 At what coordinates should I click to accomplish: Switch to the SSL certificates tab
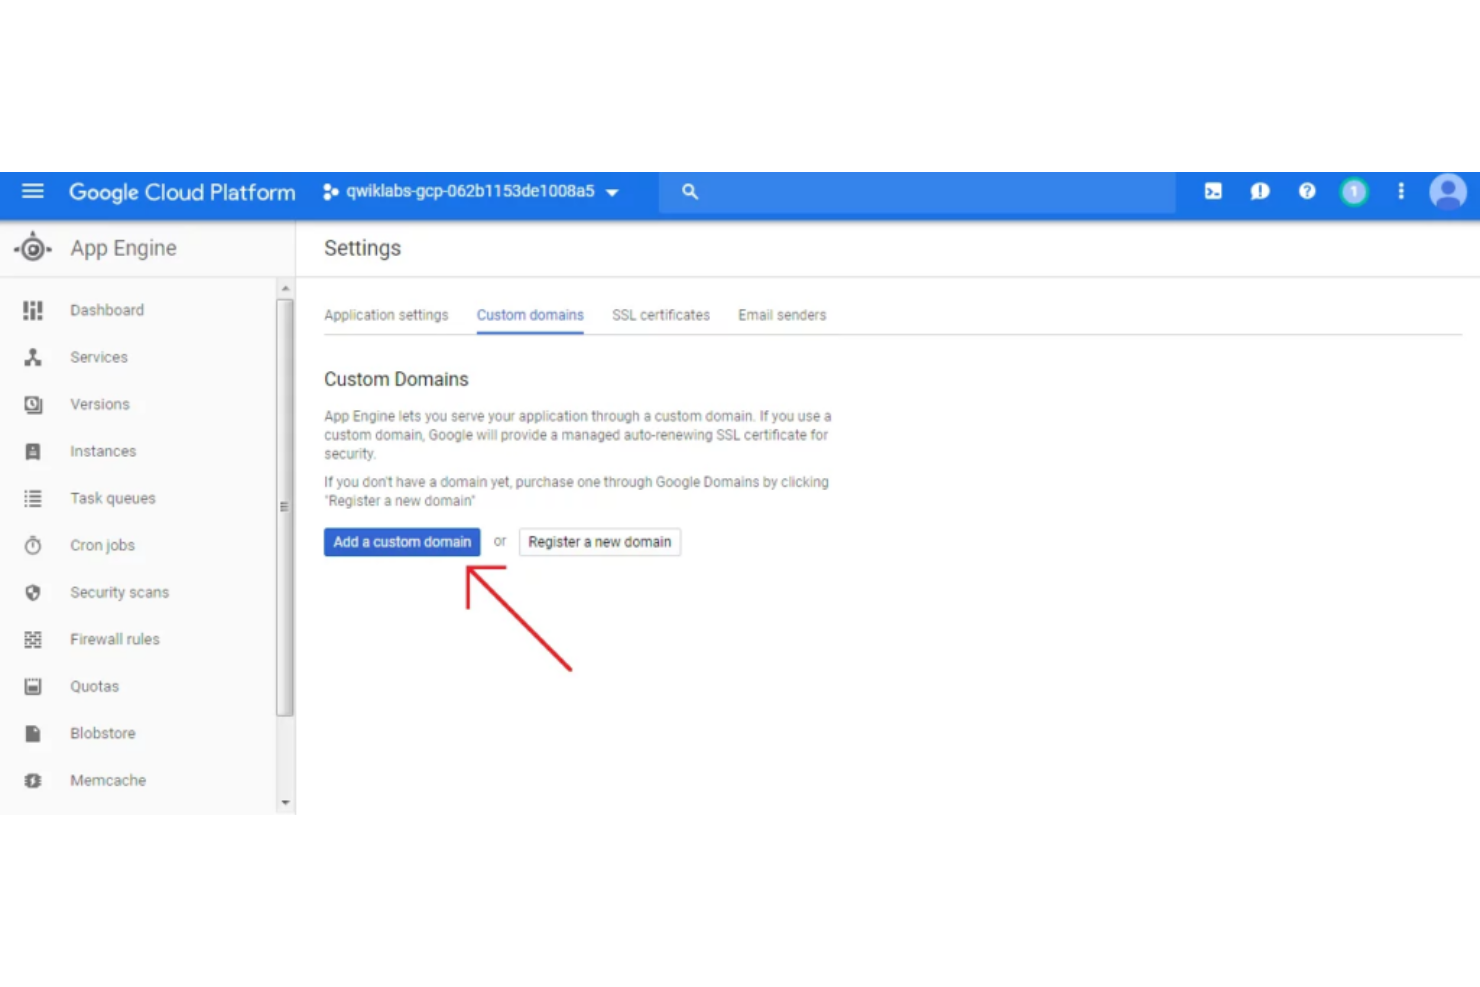661,315
